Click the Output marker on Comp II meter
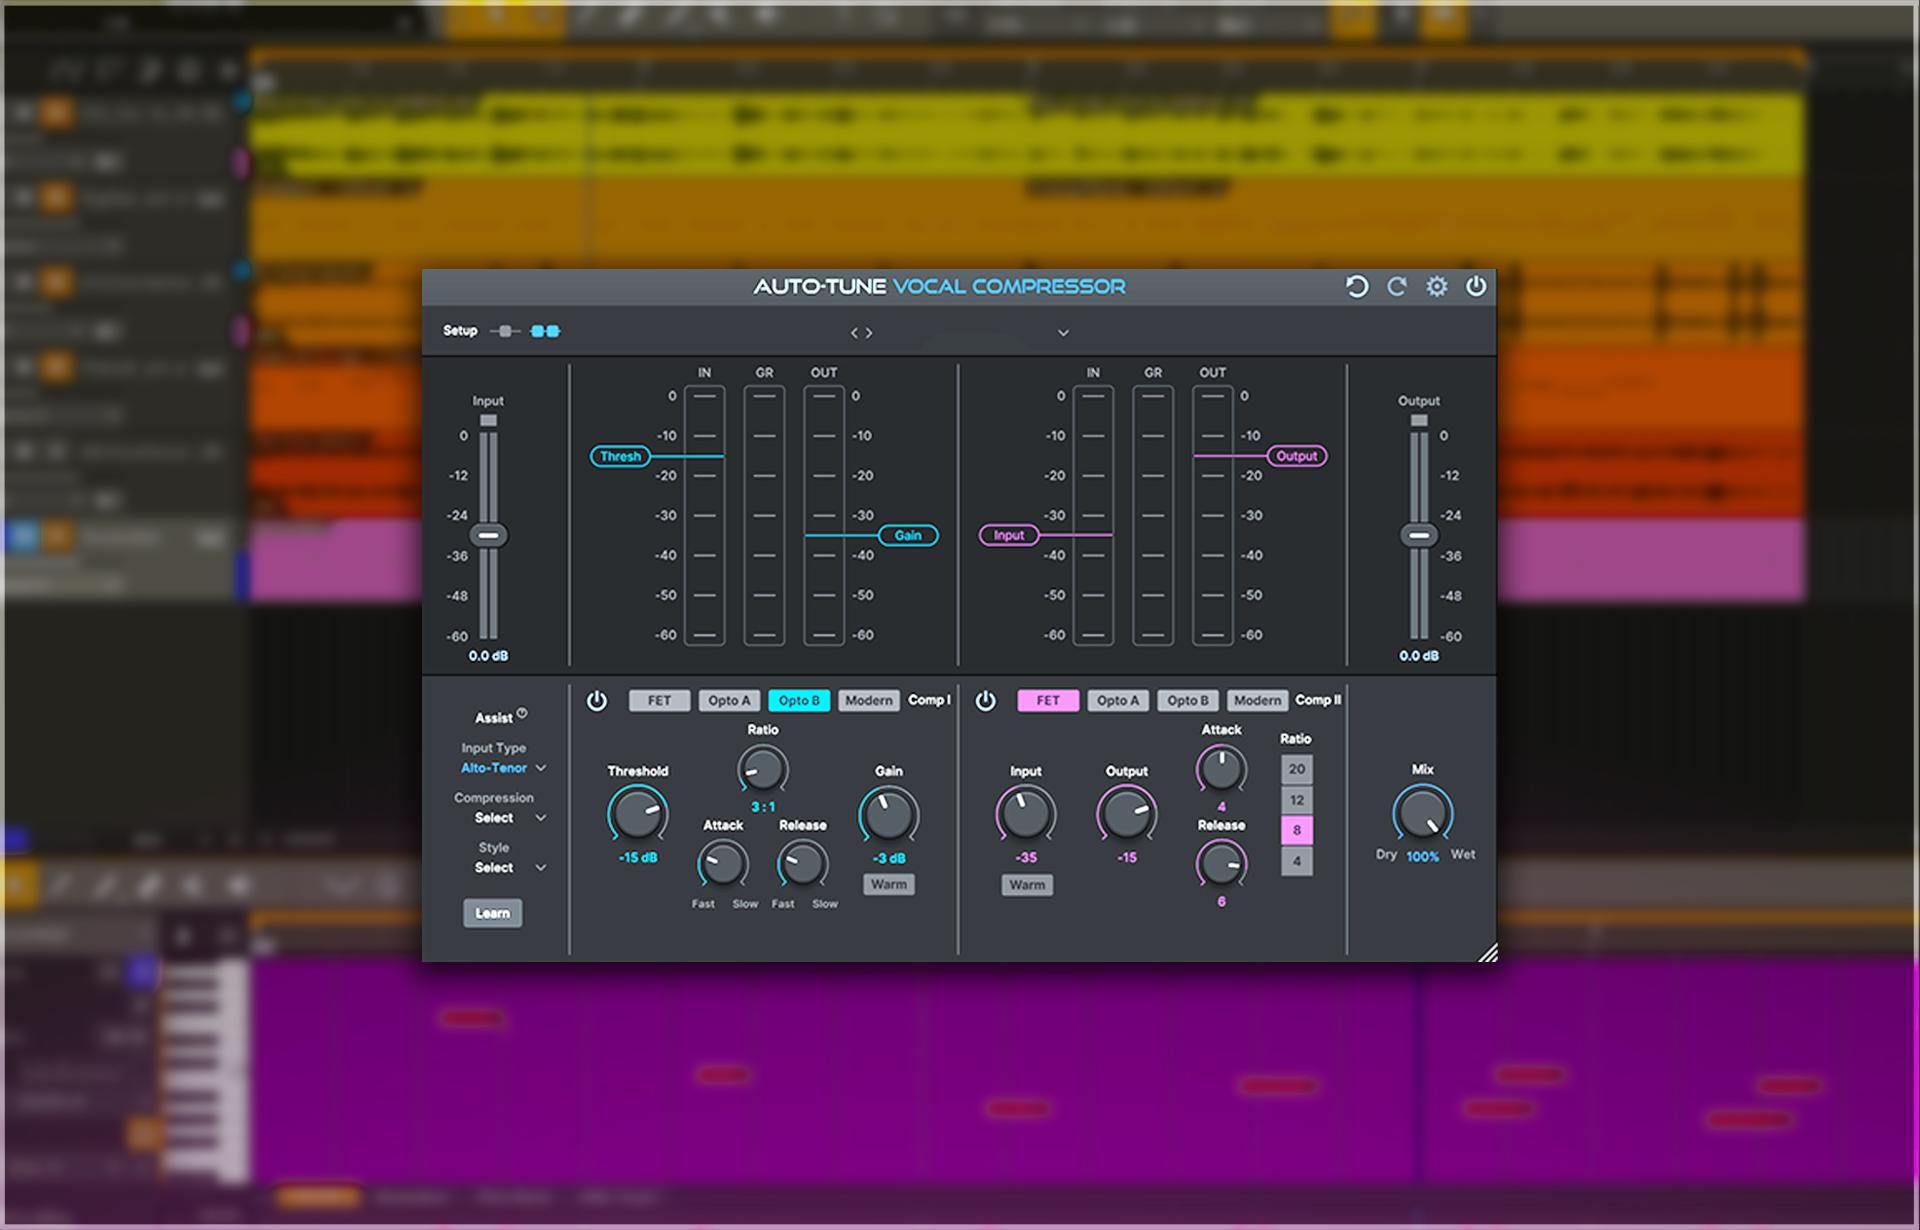The width and height of the screenshot is (1920, 1230). click(1297, 456)
